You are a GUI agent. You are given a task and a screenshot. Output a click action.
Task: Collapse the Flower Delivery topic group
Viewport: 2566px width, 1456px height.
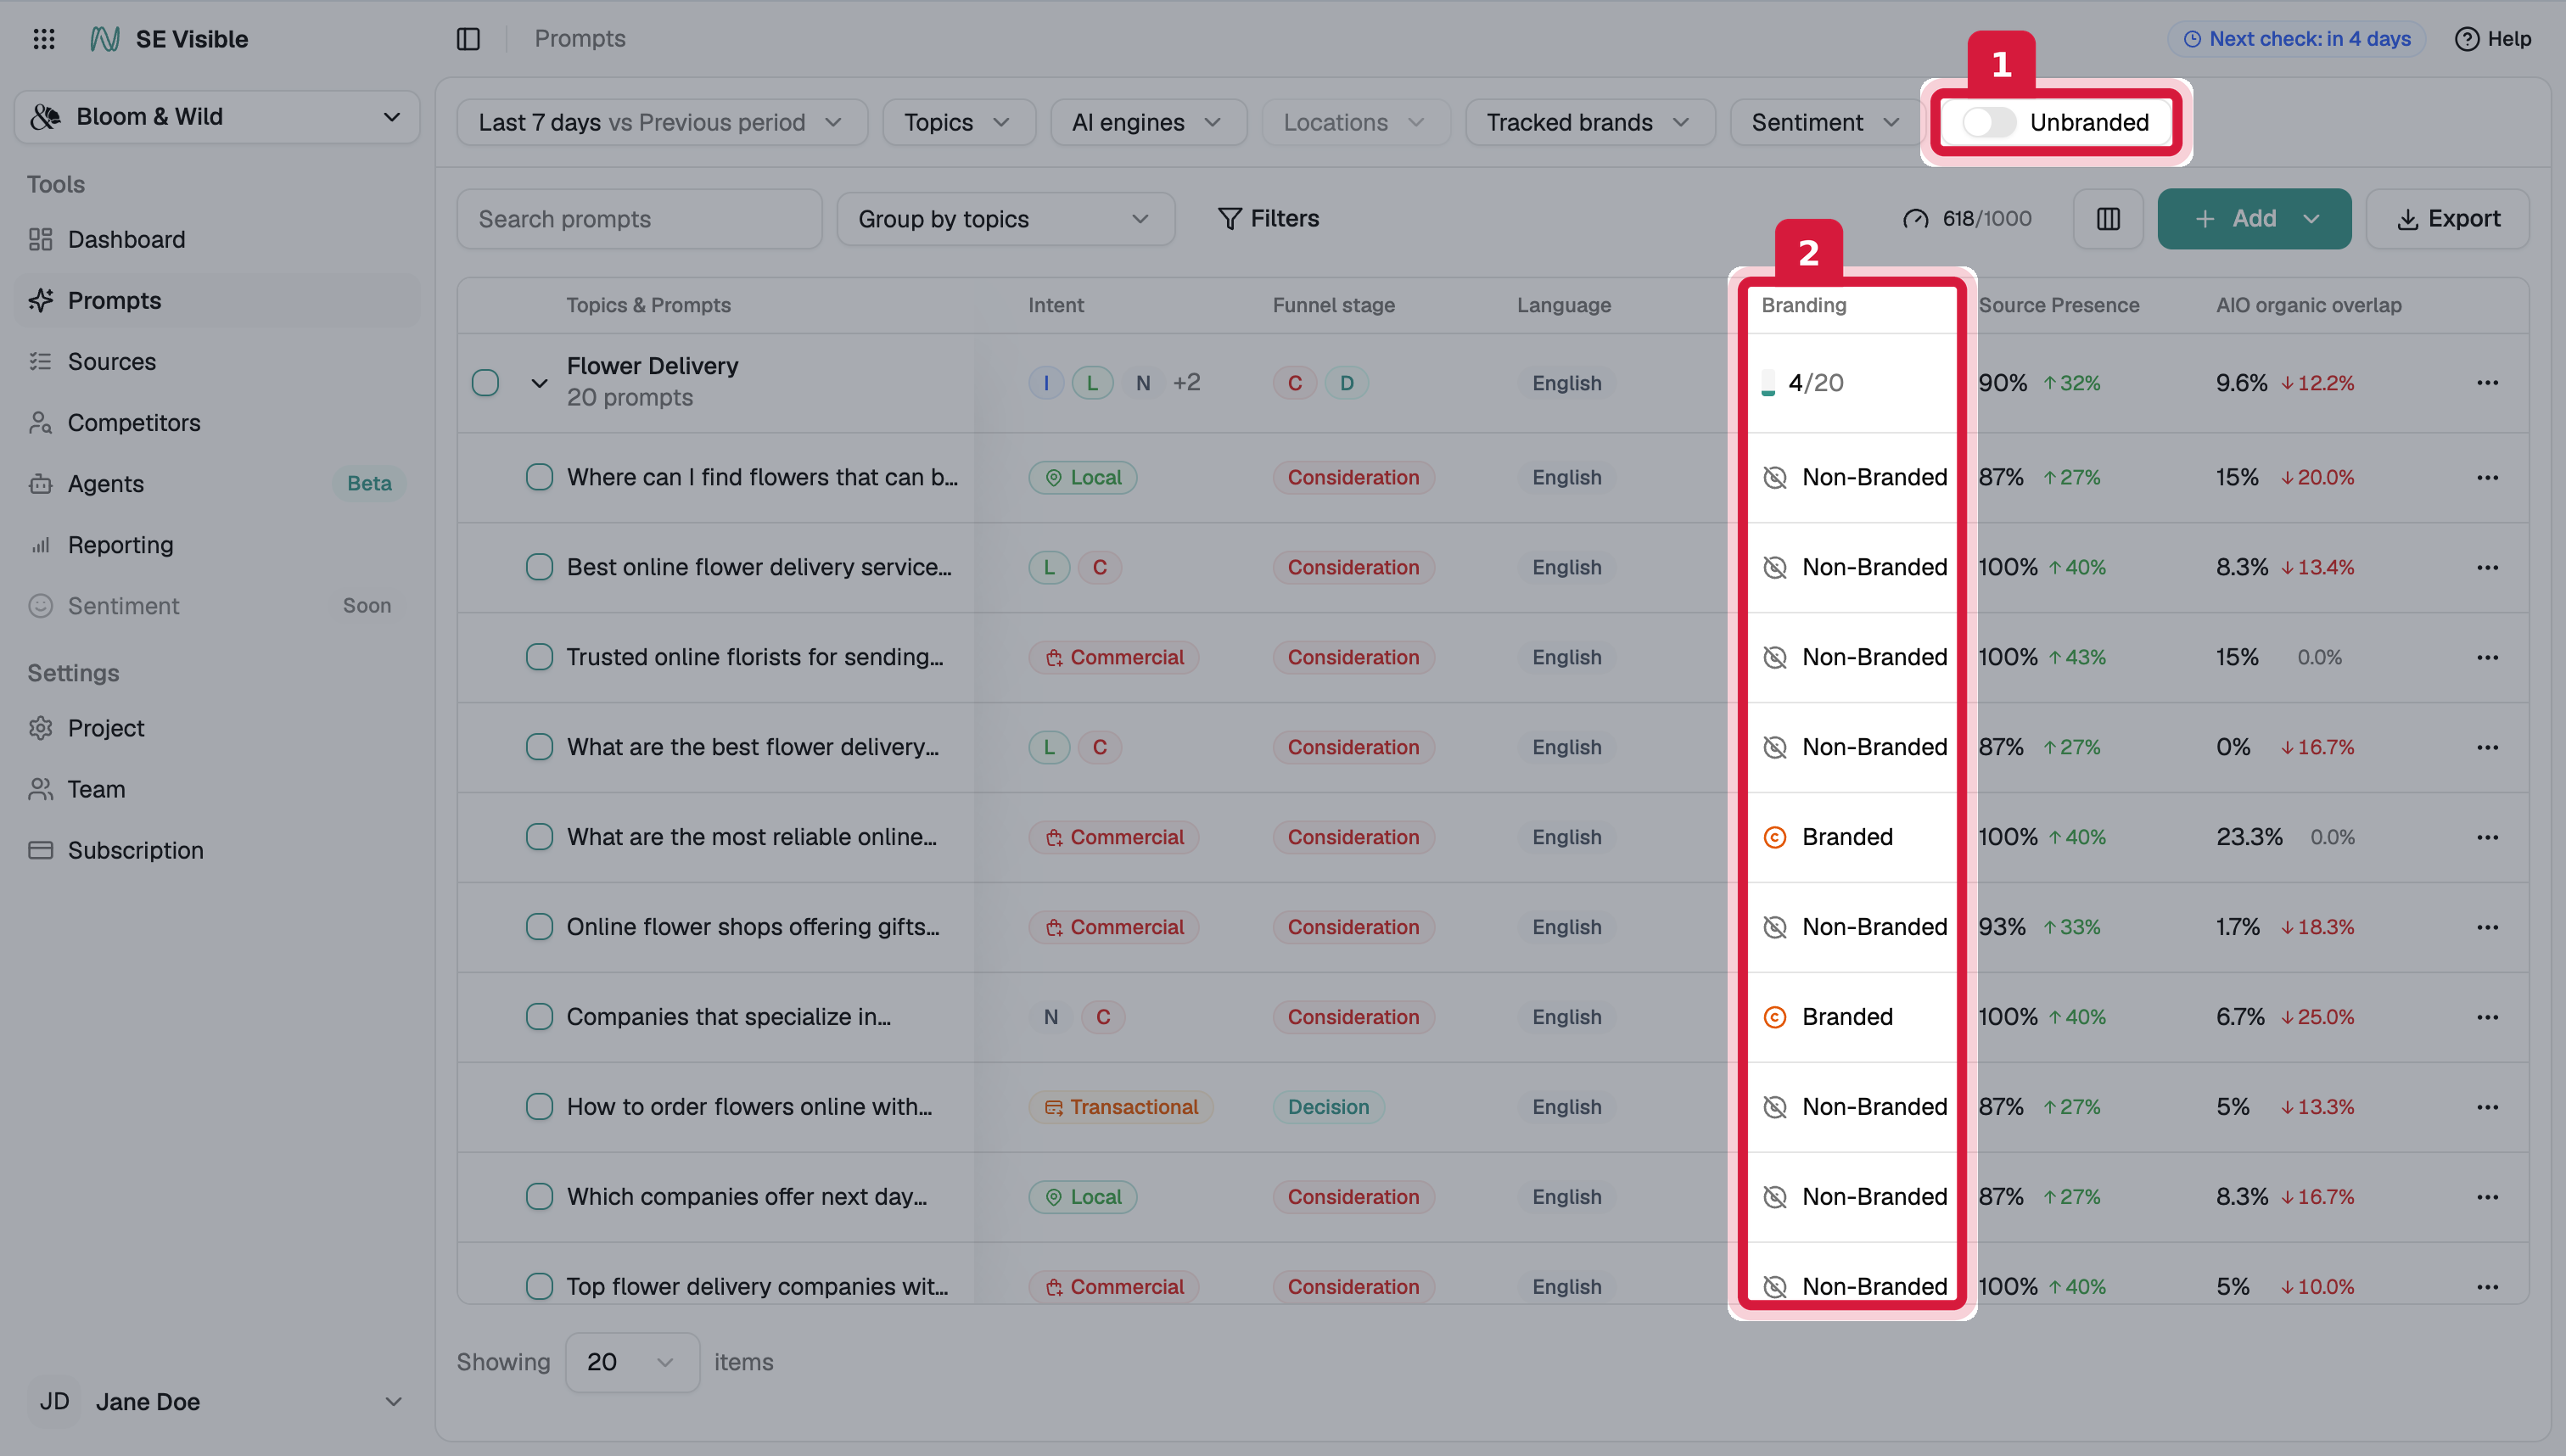539,382
